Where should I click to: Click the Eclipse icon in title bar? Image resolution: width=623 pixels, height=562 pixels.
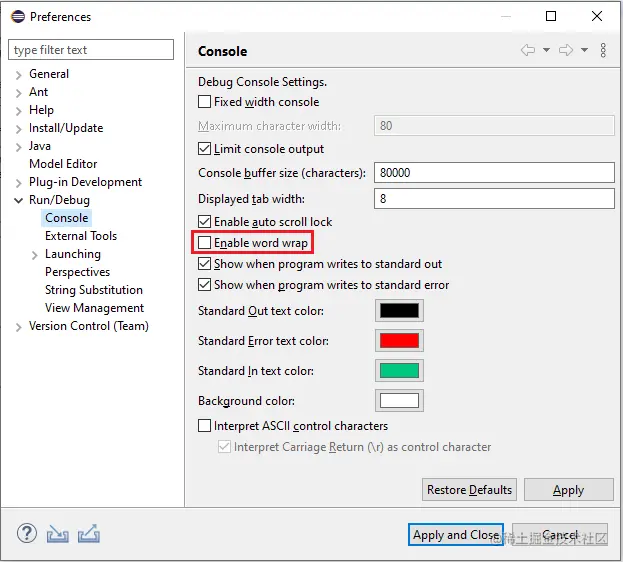coord(18,17)
